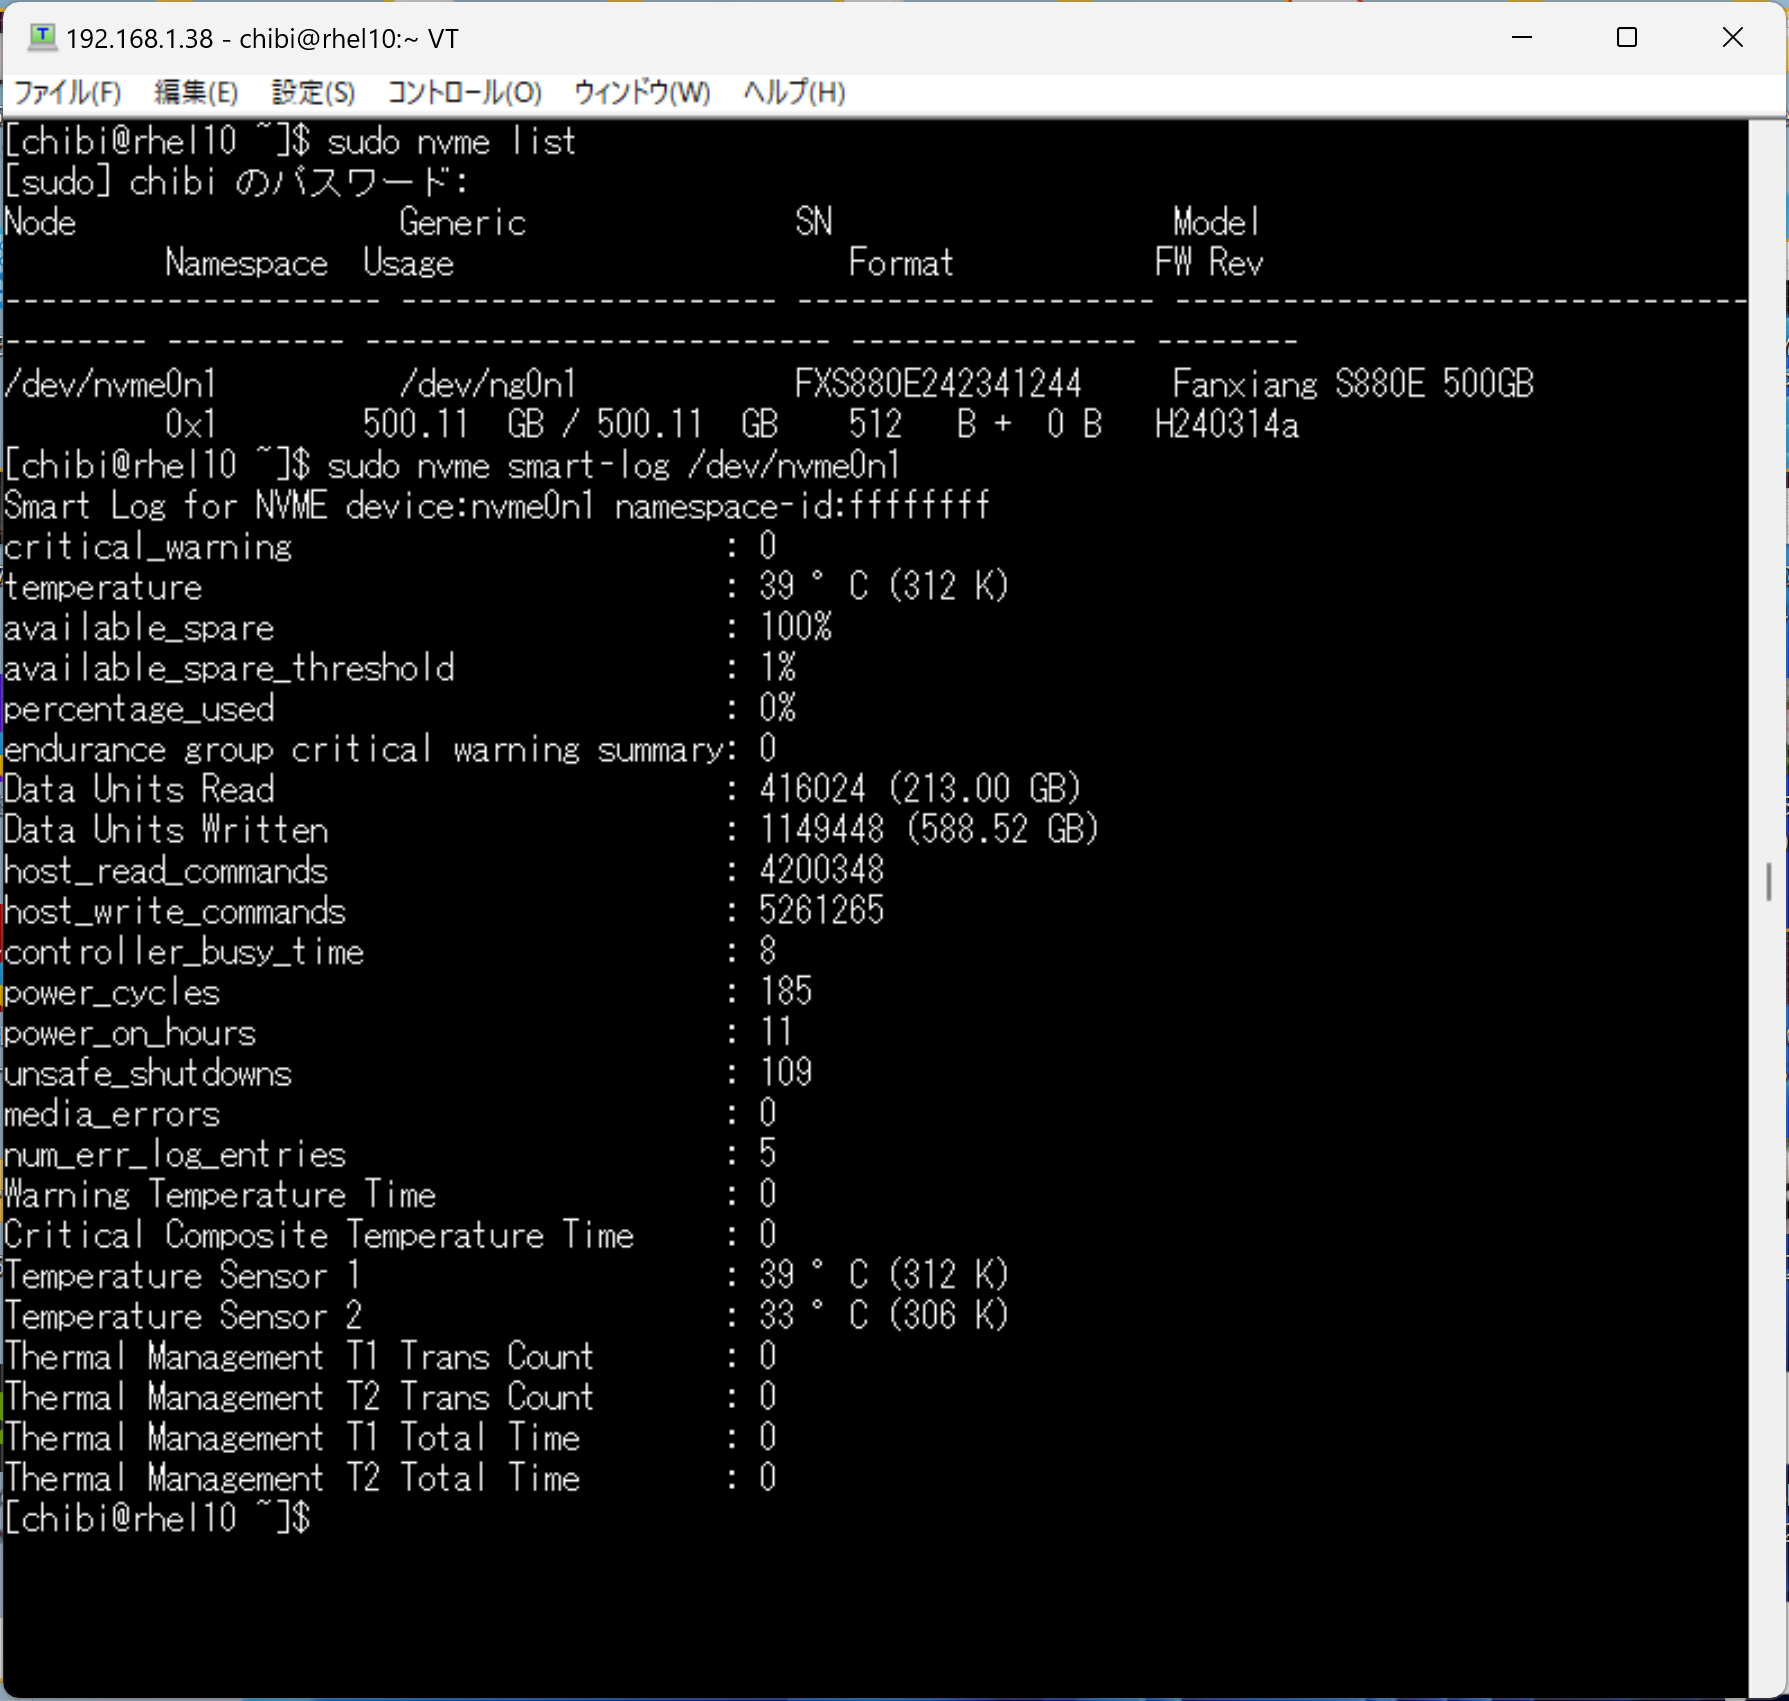
Task: Minimize the terminal window
Action: (1521, 38)
